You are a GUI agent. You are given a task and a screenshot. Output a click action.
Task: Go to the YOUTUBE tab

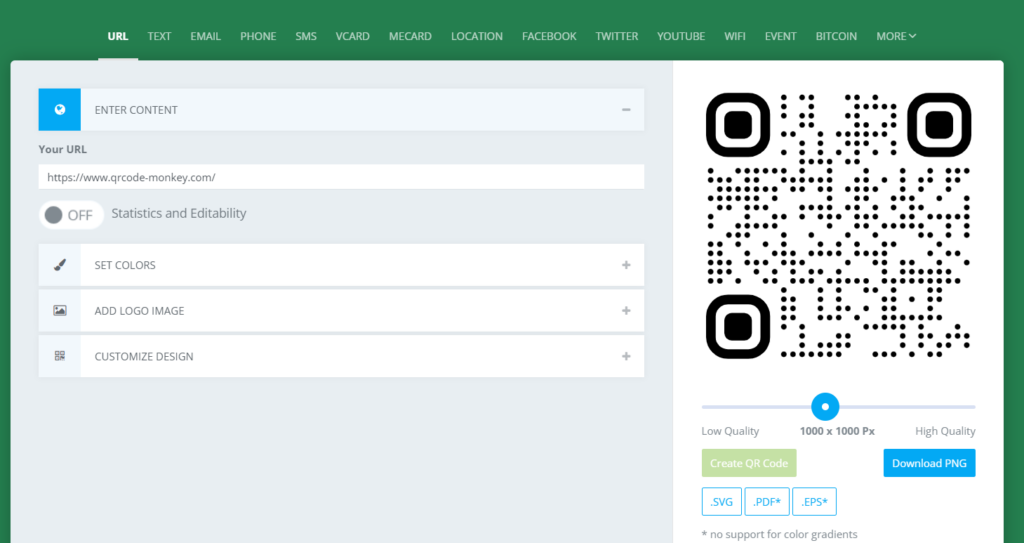coord(681,36)
